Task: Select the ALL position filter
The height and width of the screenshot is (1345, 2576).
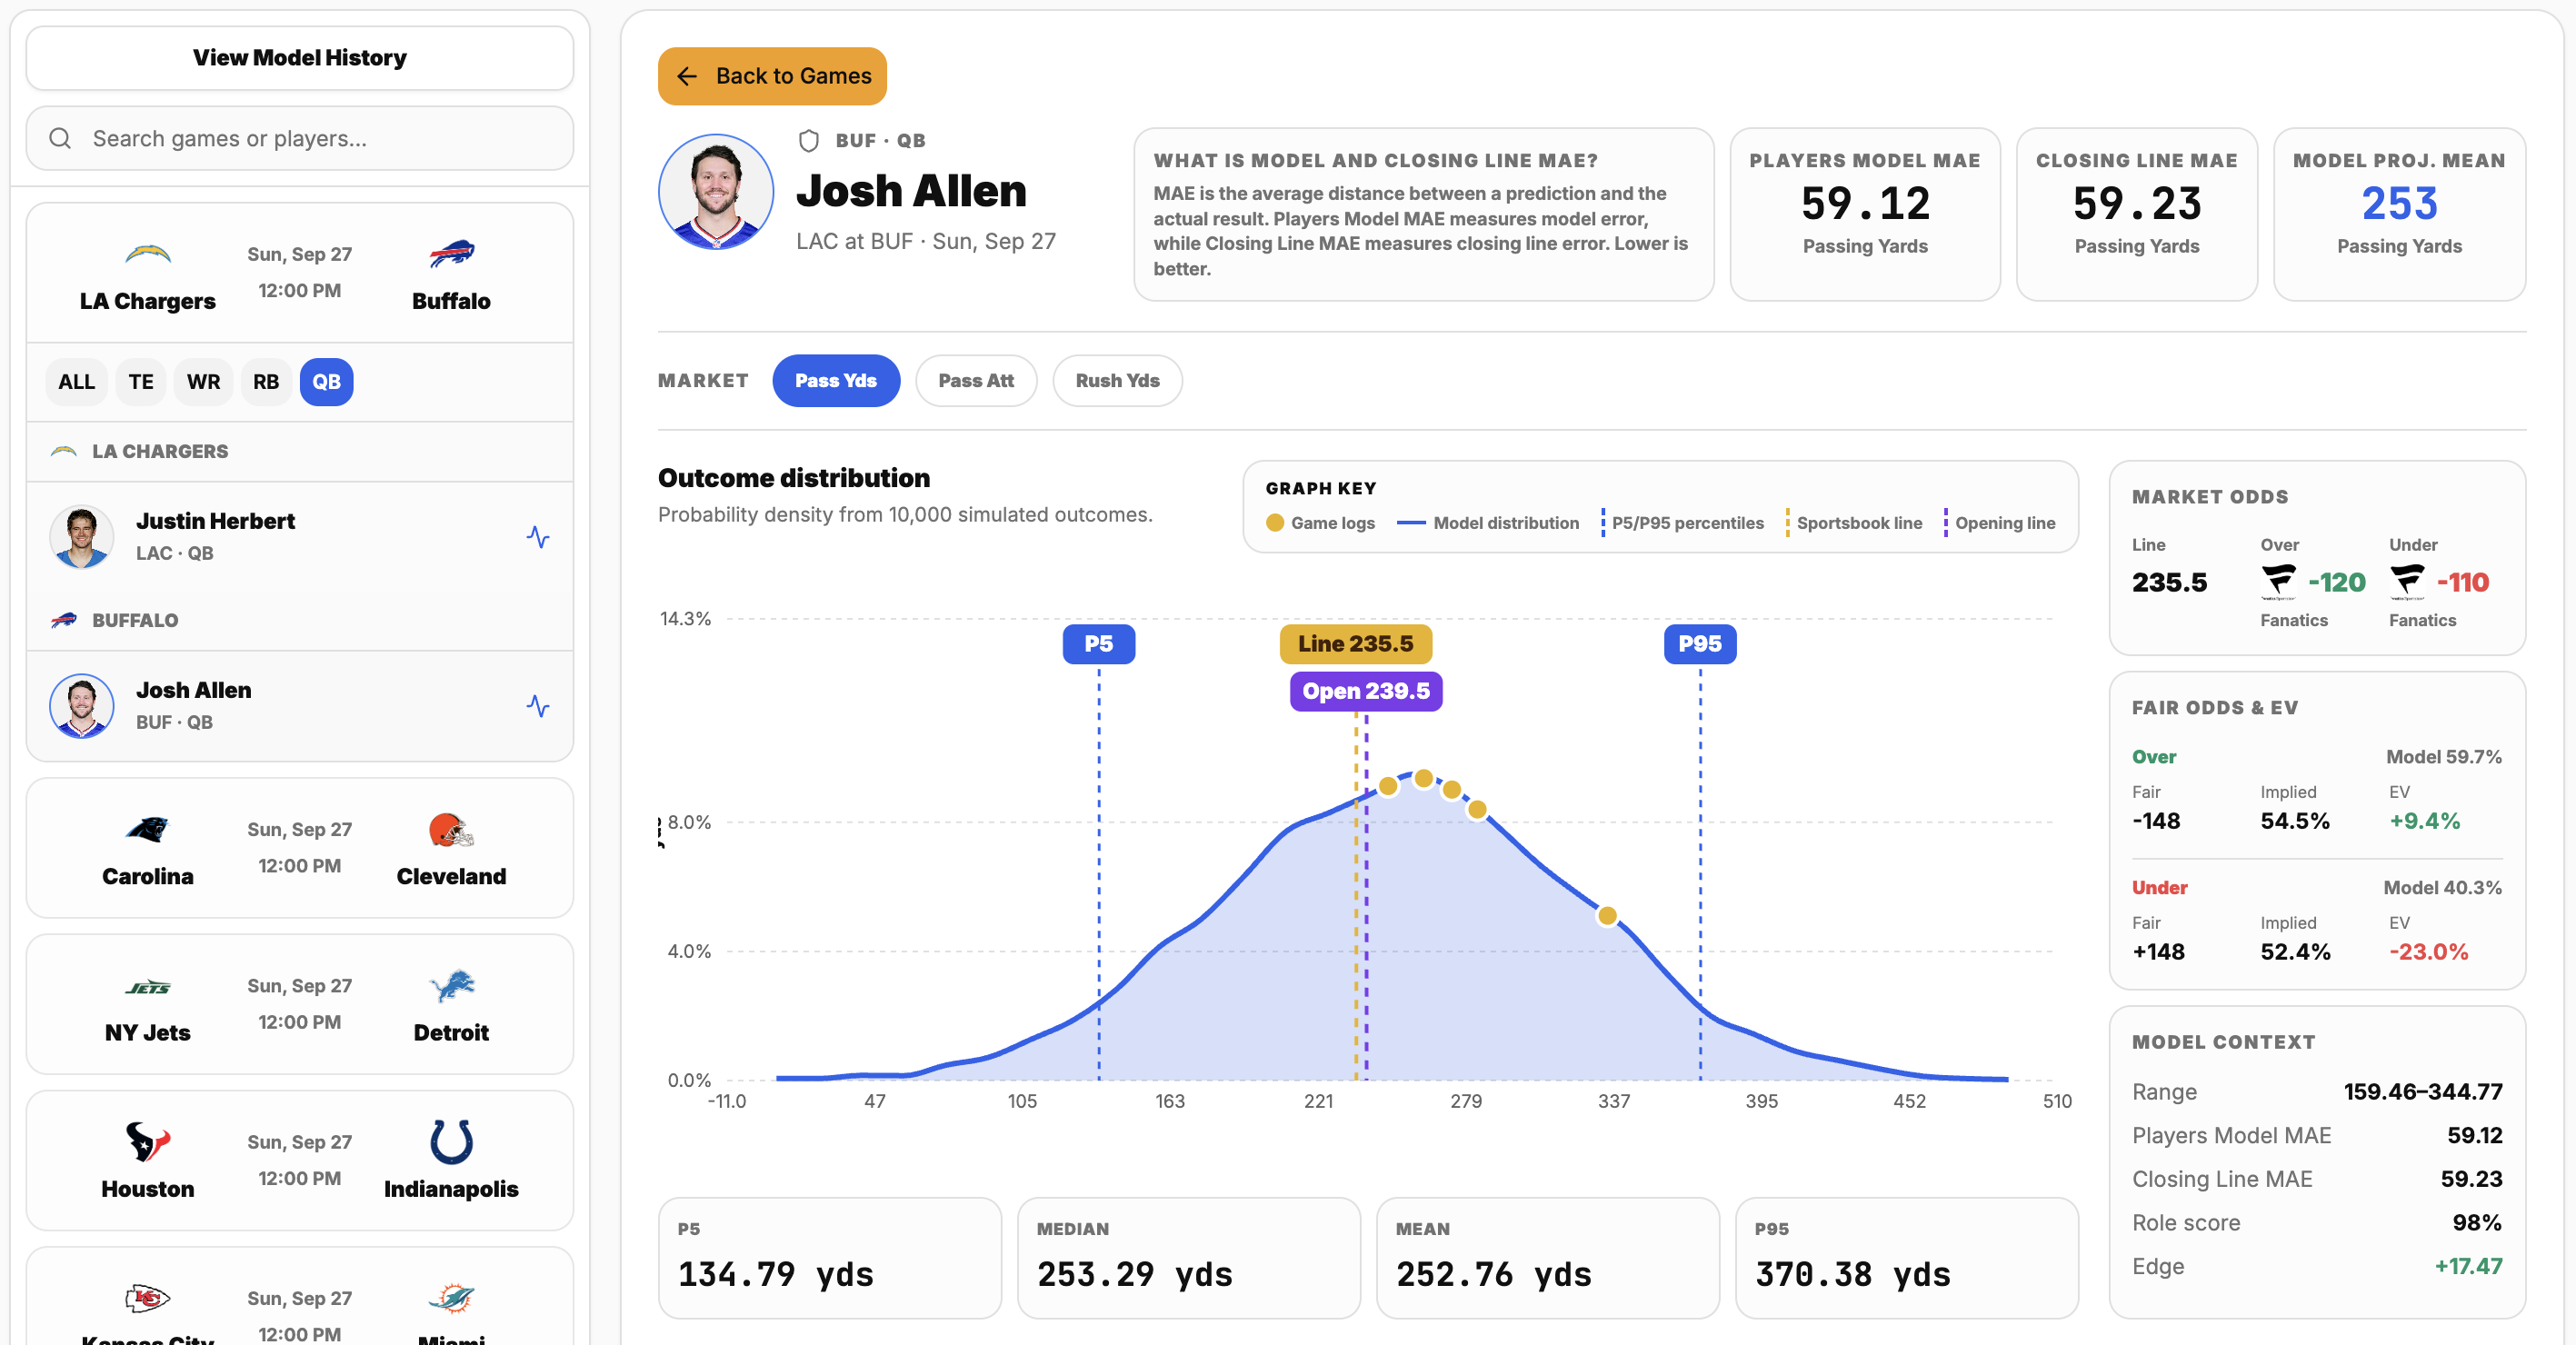Action: click(76, 382)
